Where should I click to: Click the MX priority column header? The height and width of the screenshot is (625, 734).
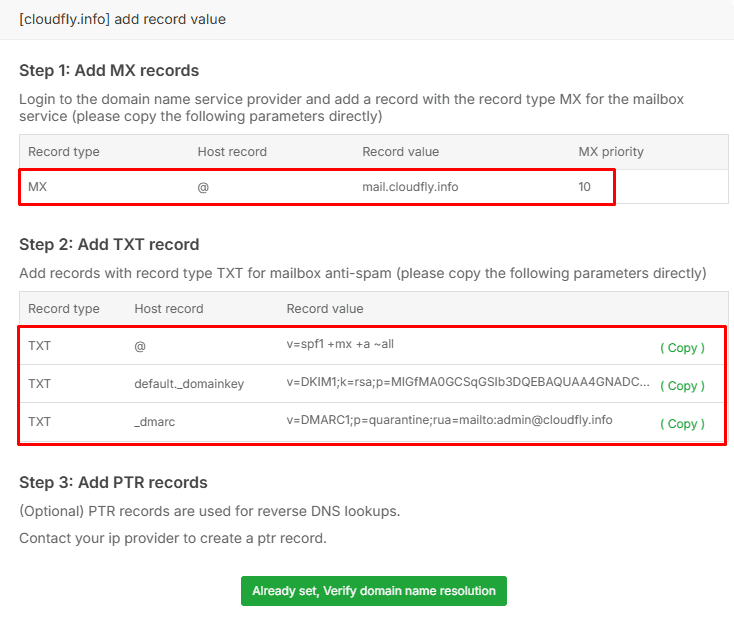pos(611,152)
